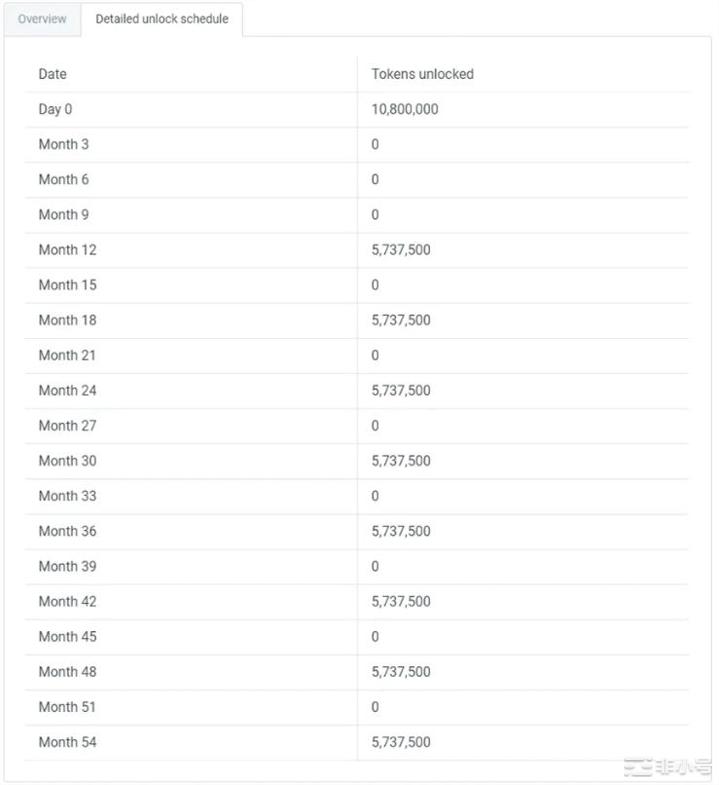
Task: Click the Month 12 row label
Action: pos(67,250)
